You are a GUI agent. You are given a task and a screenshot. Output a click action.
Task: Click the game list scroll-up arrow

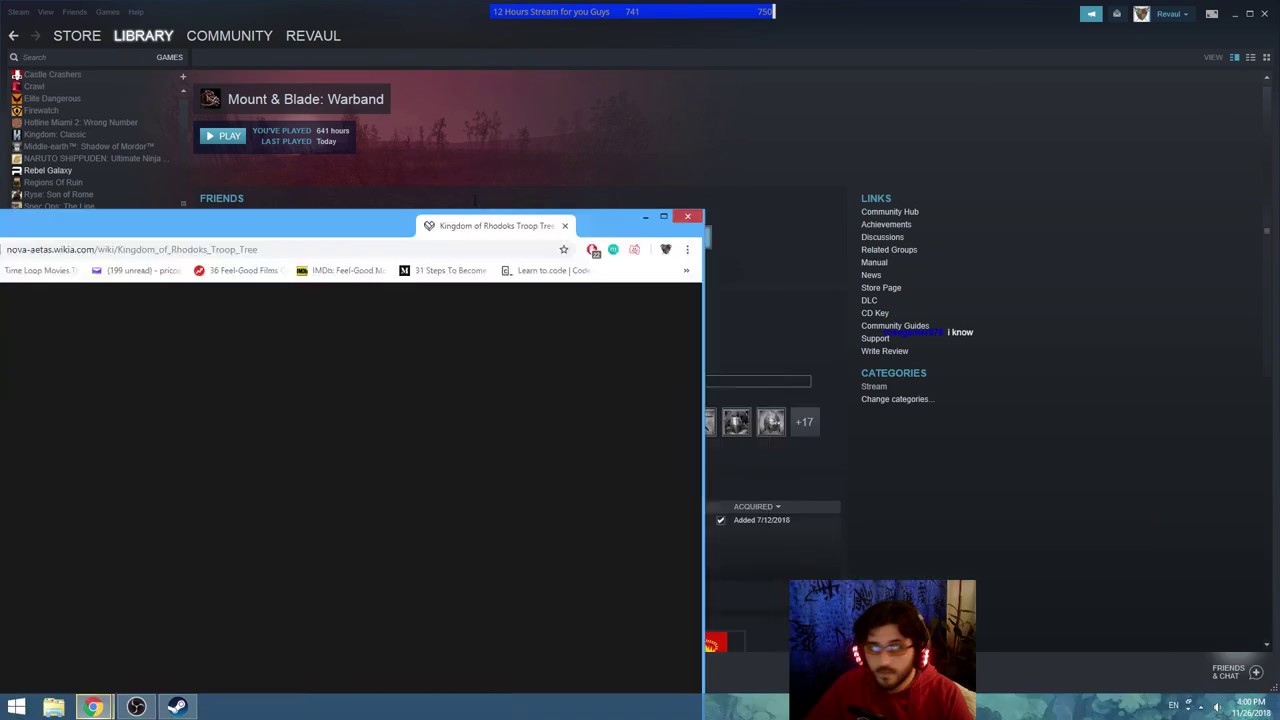click(x=183, y=91)
